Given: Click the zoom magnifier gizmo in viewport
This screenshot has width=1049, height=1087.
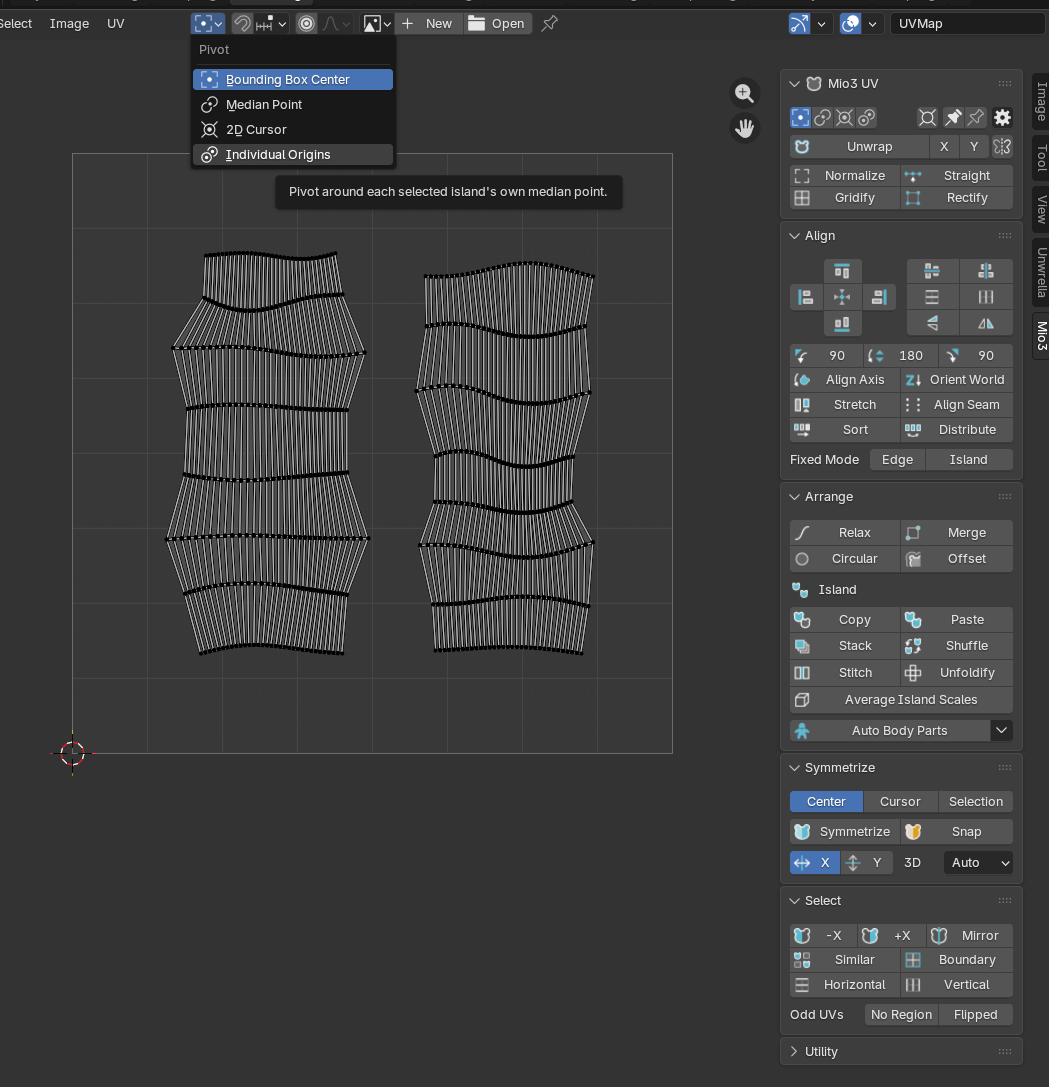Looking at the screenshot, I should [744, 93].
